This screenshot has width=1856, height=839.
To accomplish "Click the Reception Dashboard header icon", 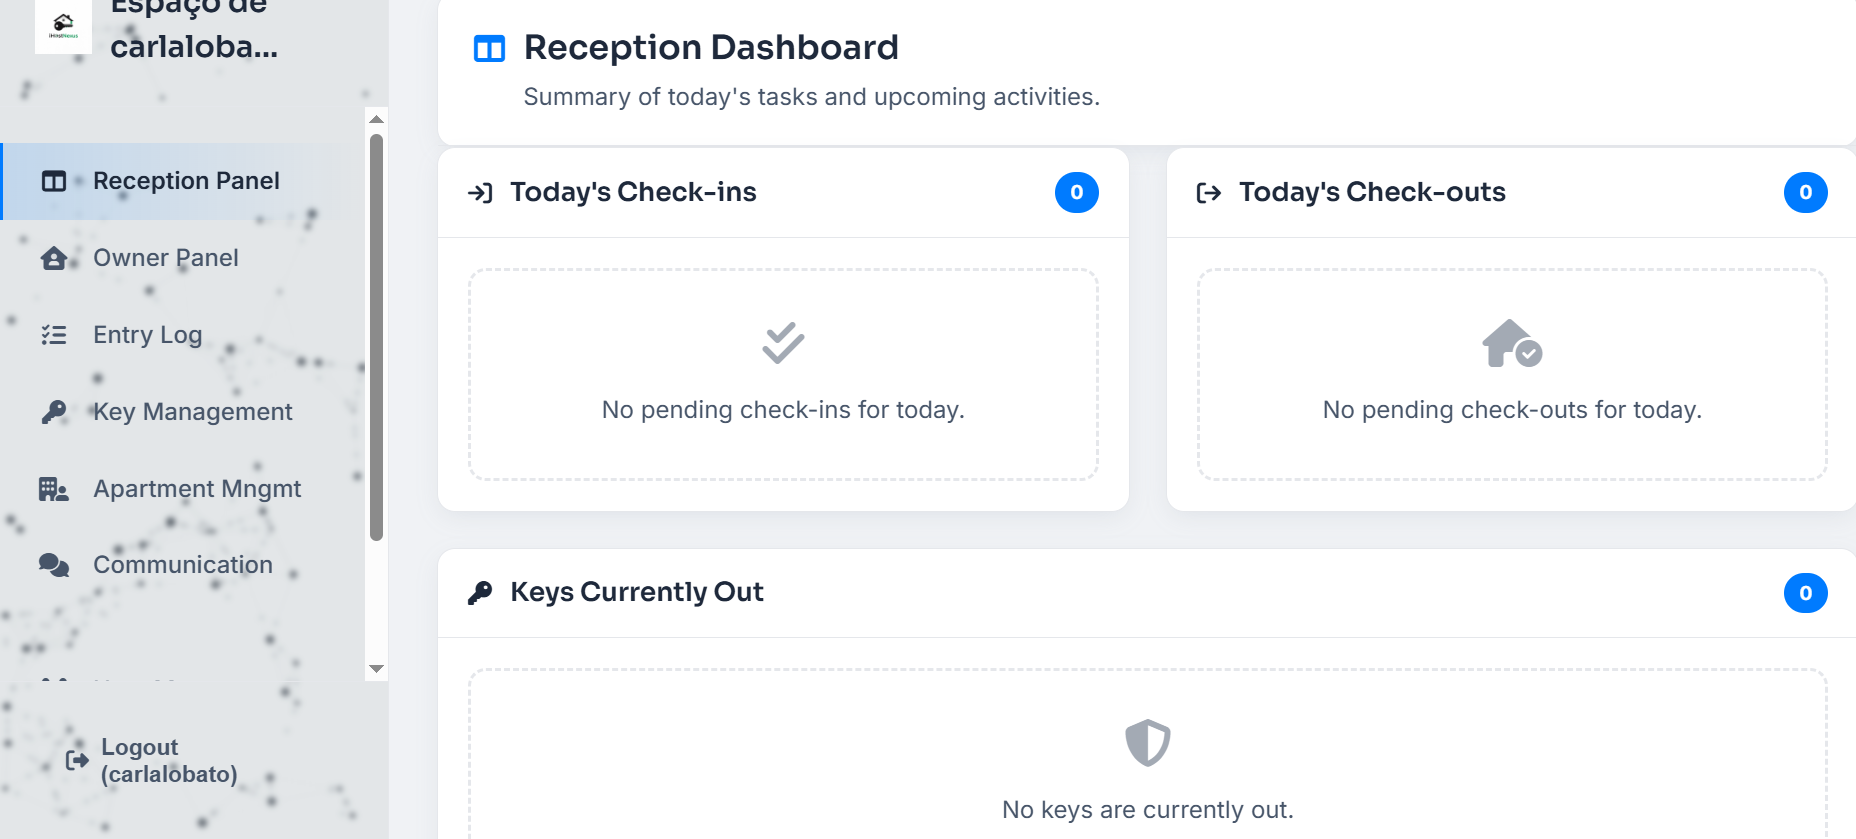I will click(x=489, y=48).
